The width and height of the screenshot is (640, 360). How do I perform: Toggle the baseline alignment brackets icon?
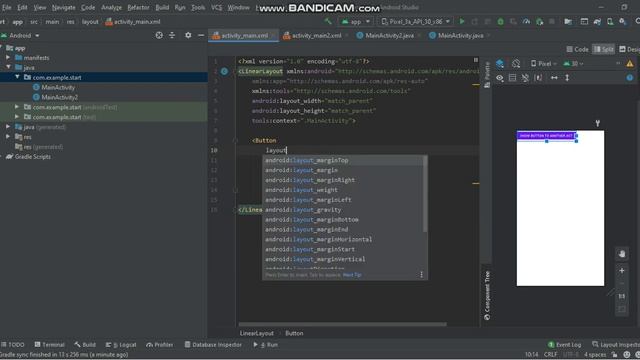(x=538, y=78)
